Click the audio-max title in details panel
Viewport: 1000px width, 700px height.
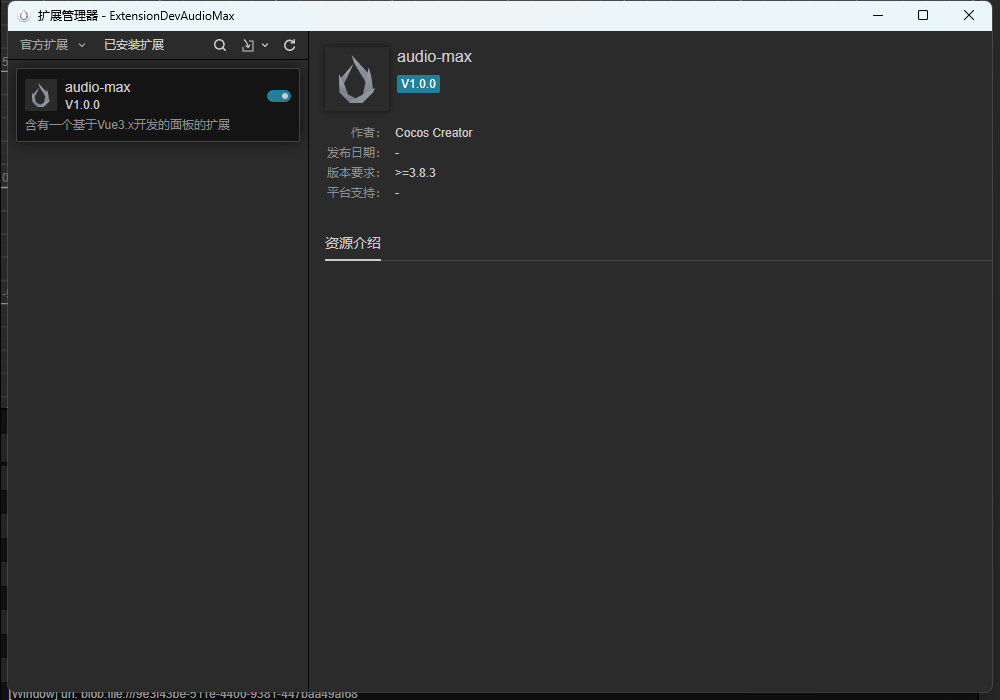pos(434,57)
